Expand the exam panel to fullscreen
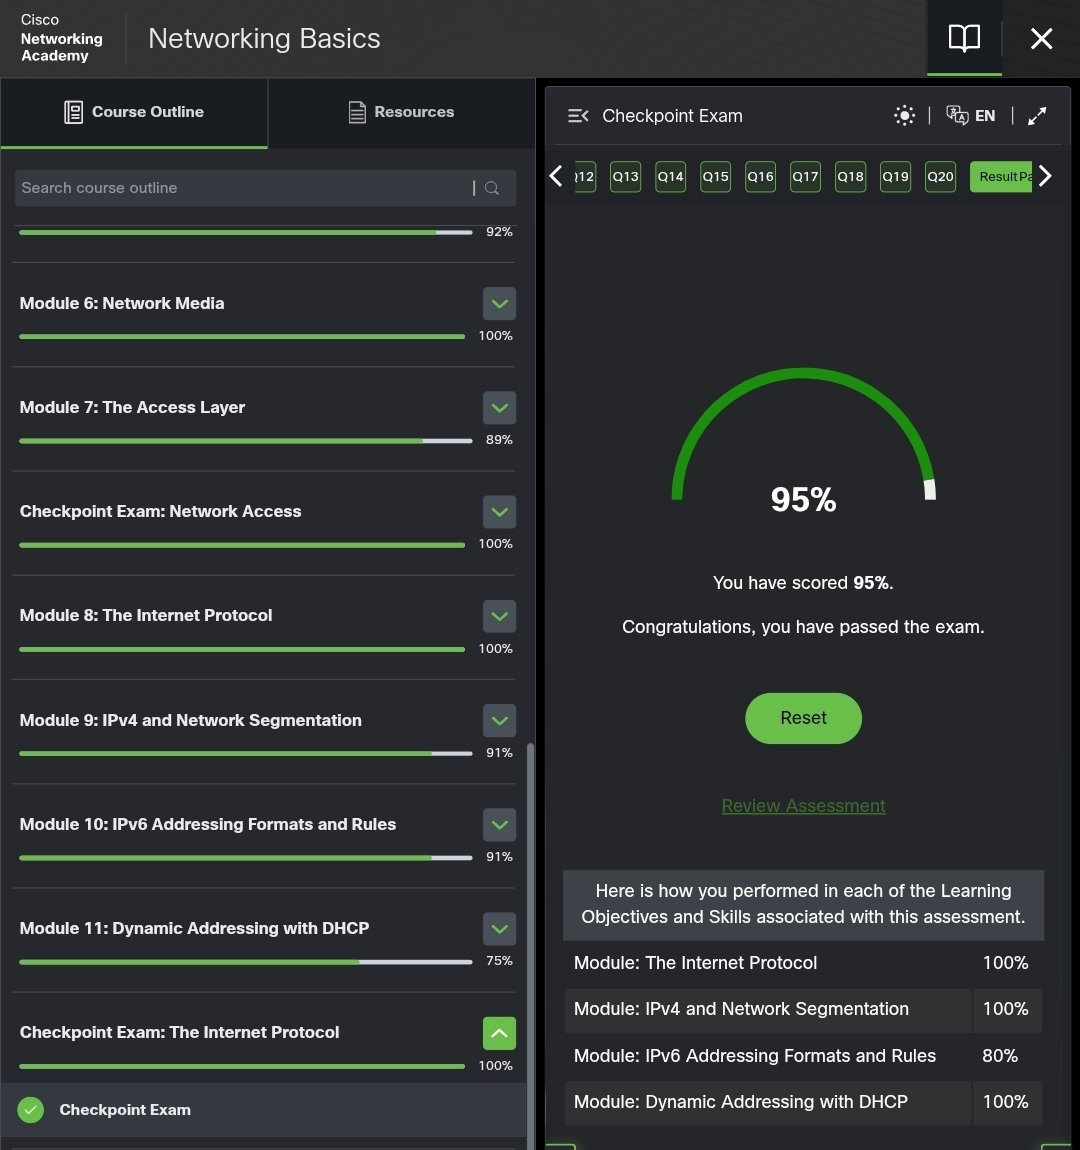 point(1037,116)
